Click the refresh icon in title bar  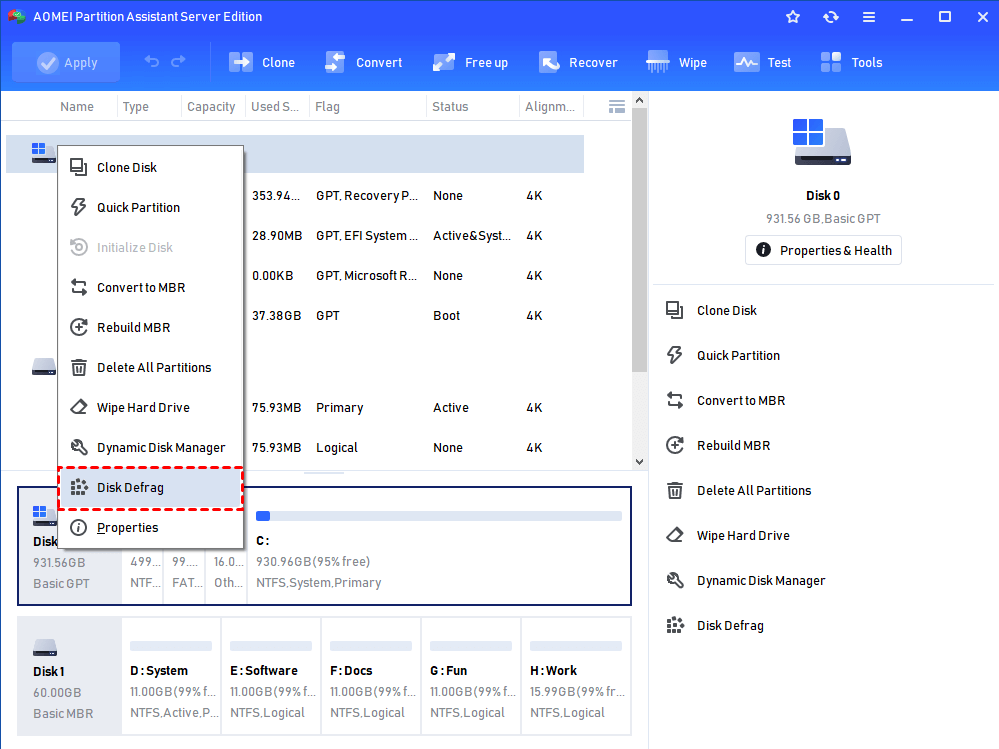click(x=831, y=17)
